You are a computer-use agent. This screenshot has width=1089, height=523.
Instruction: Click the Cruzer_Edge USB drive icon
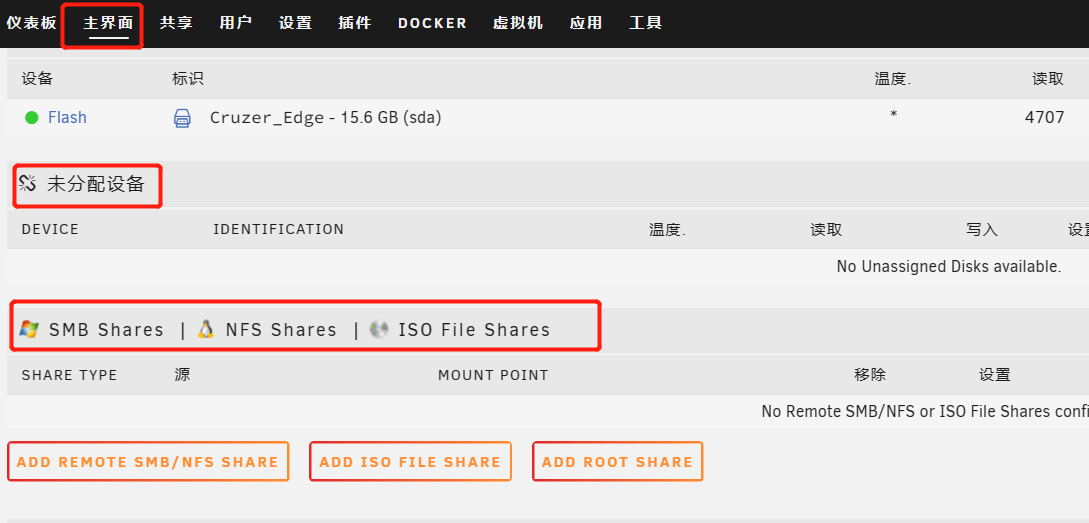[182, 118]
